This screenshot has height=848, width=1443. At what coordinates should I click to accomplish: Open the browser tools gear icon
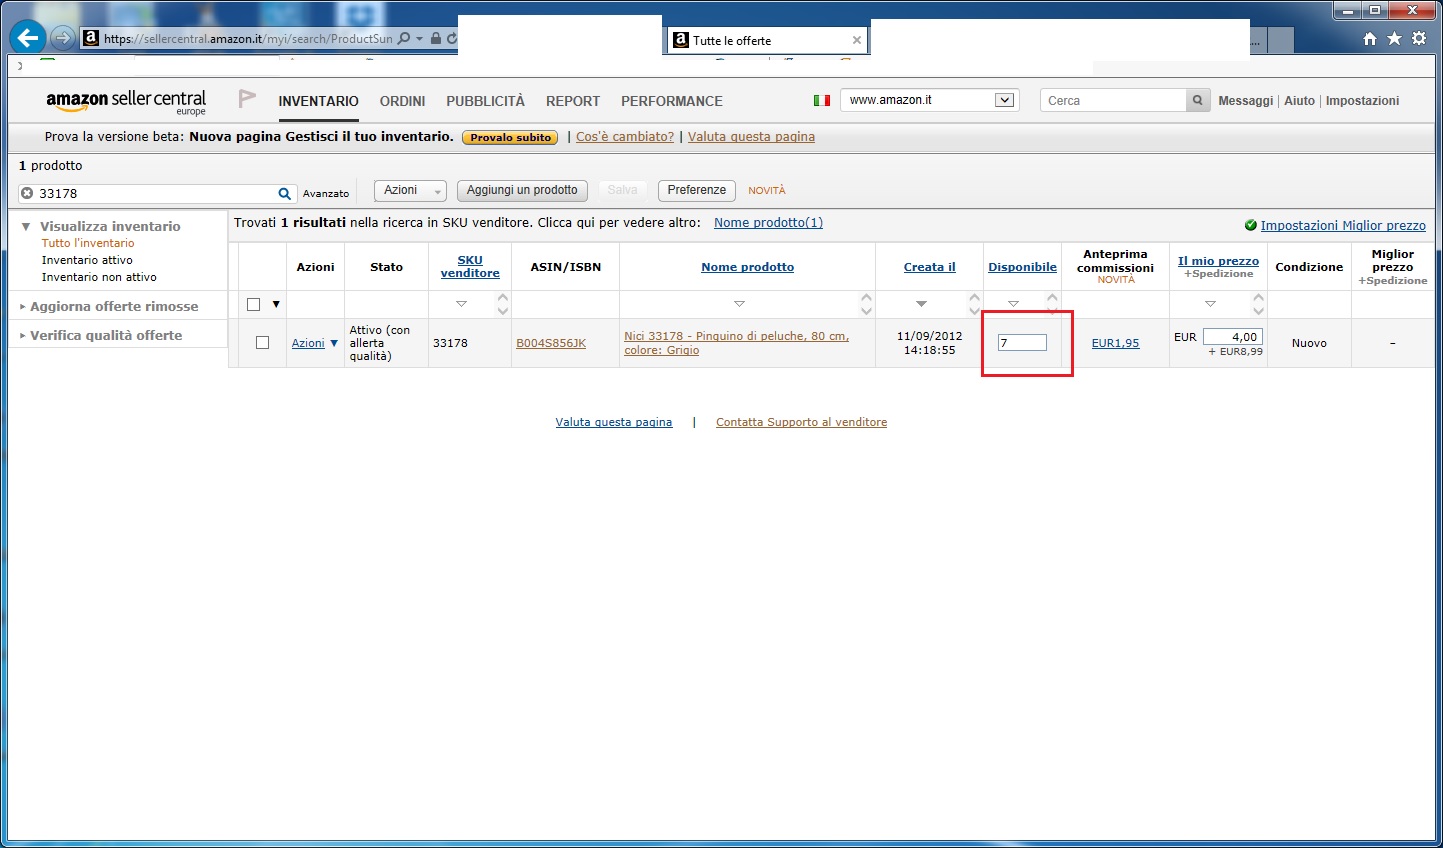pos(1419,39)
